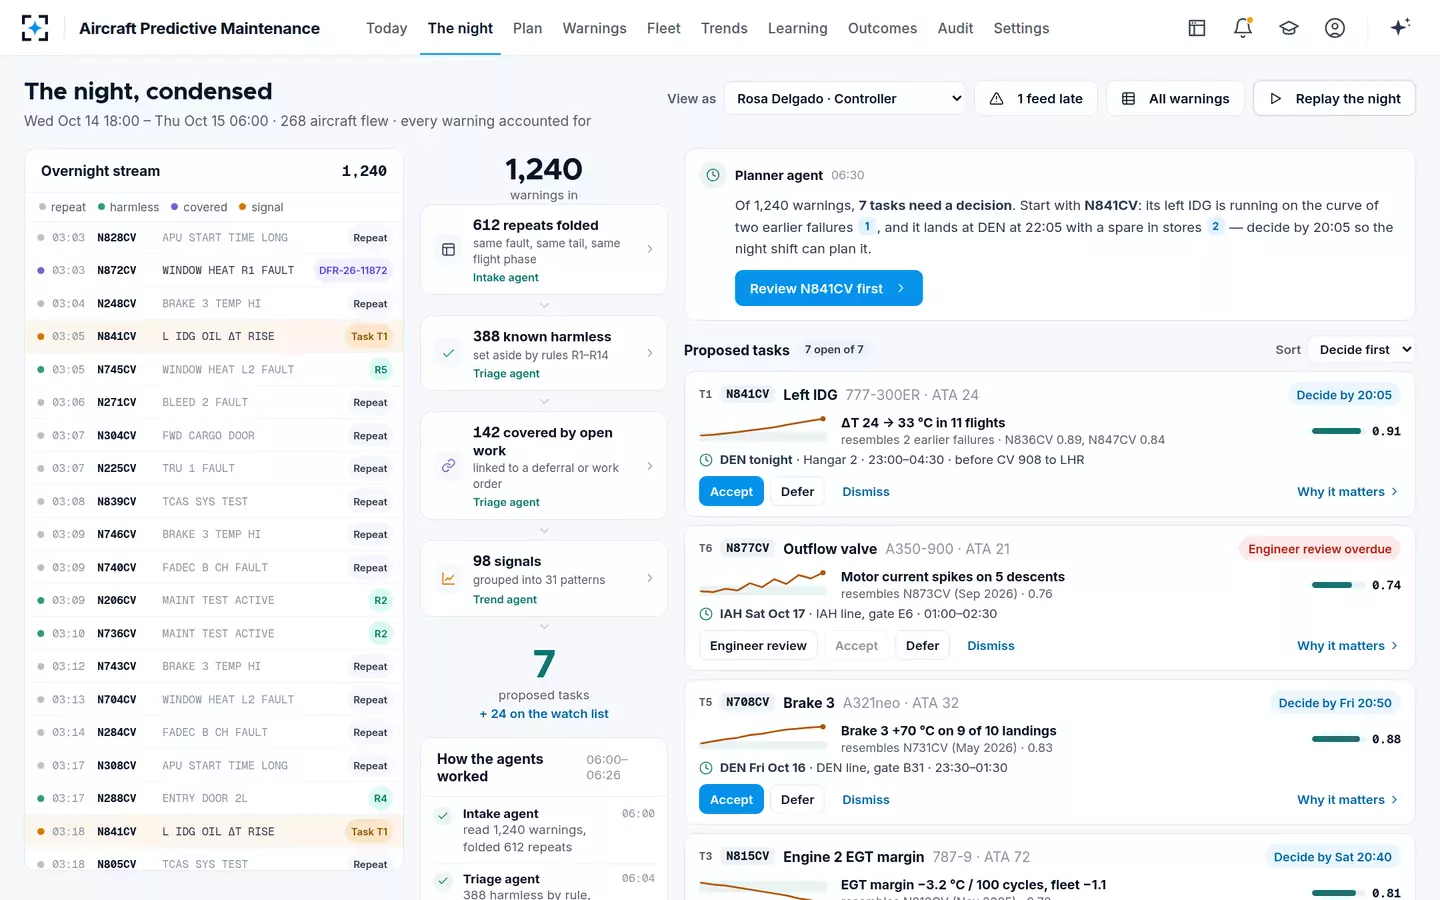
Task: Switch to the Today tab
Action: coord(386,28)
